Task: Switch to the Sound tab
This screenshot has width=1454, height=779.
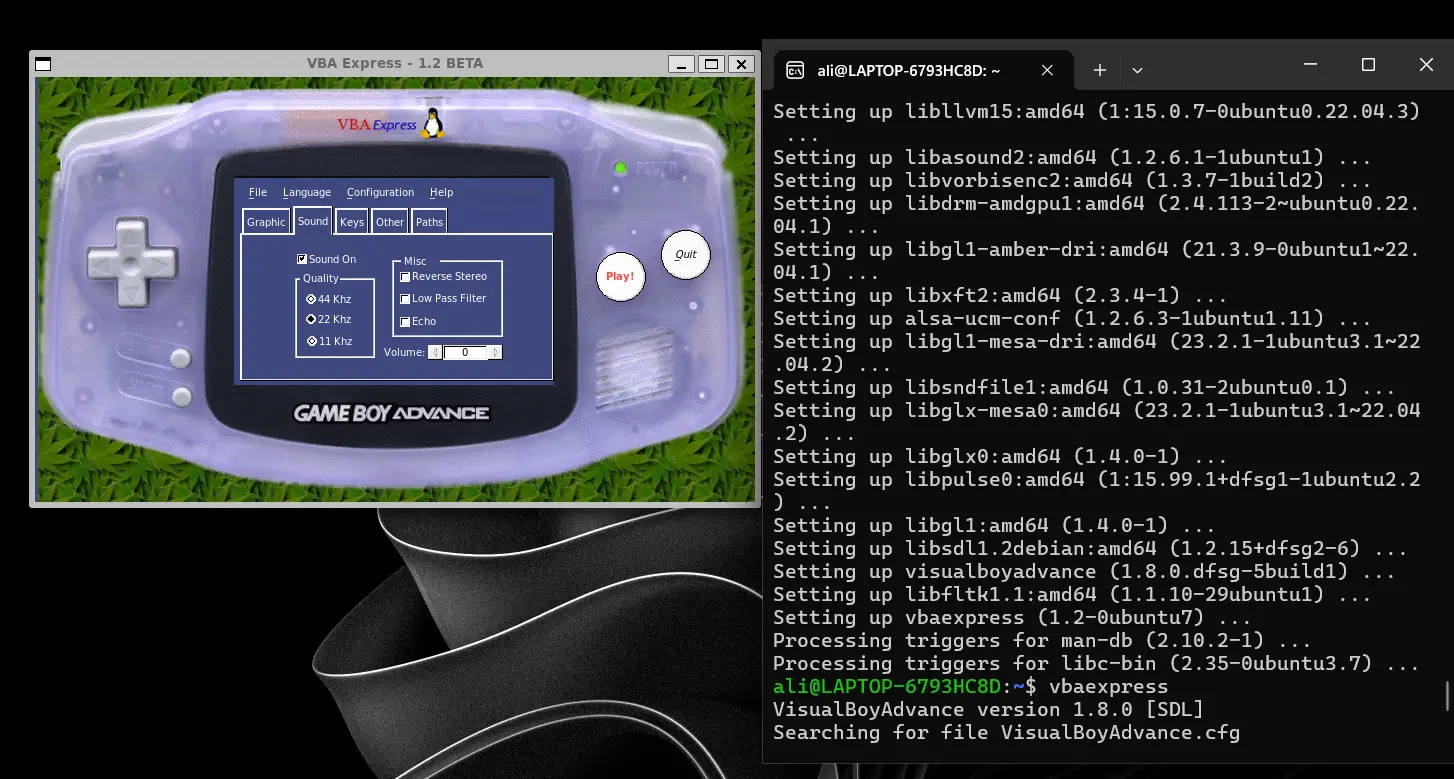Action: point(313,221)
